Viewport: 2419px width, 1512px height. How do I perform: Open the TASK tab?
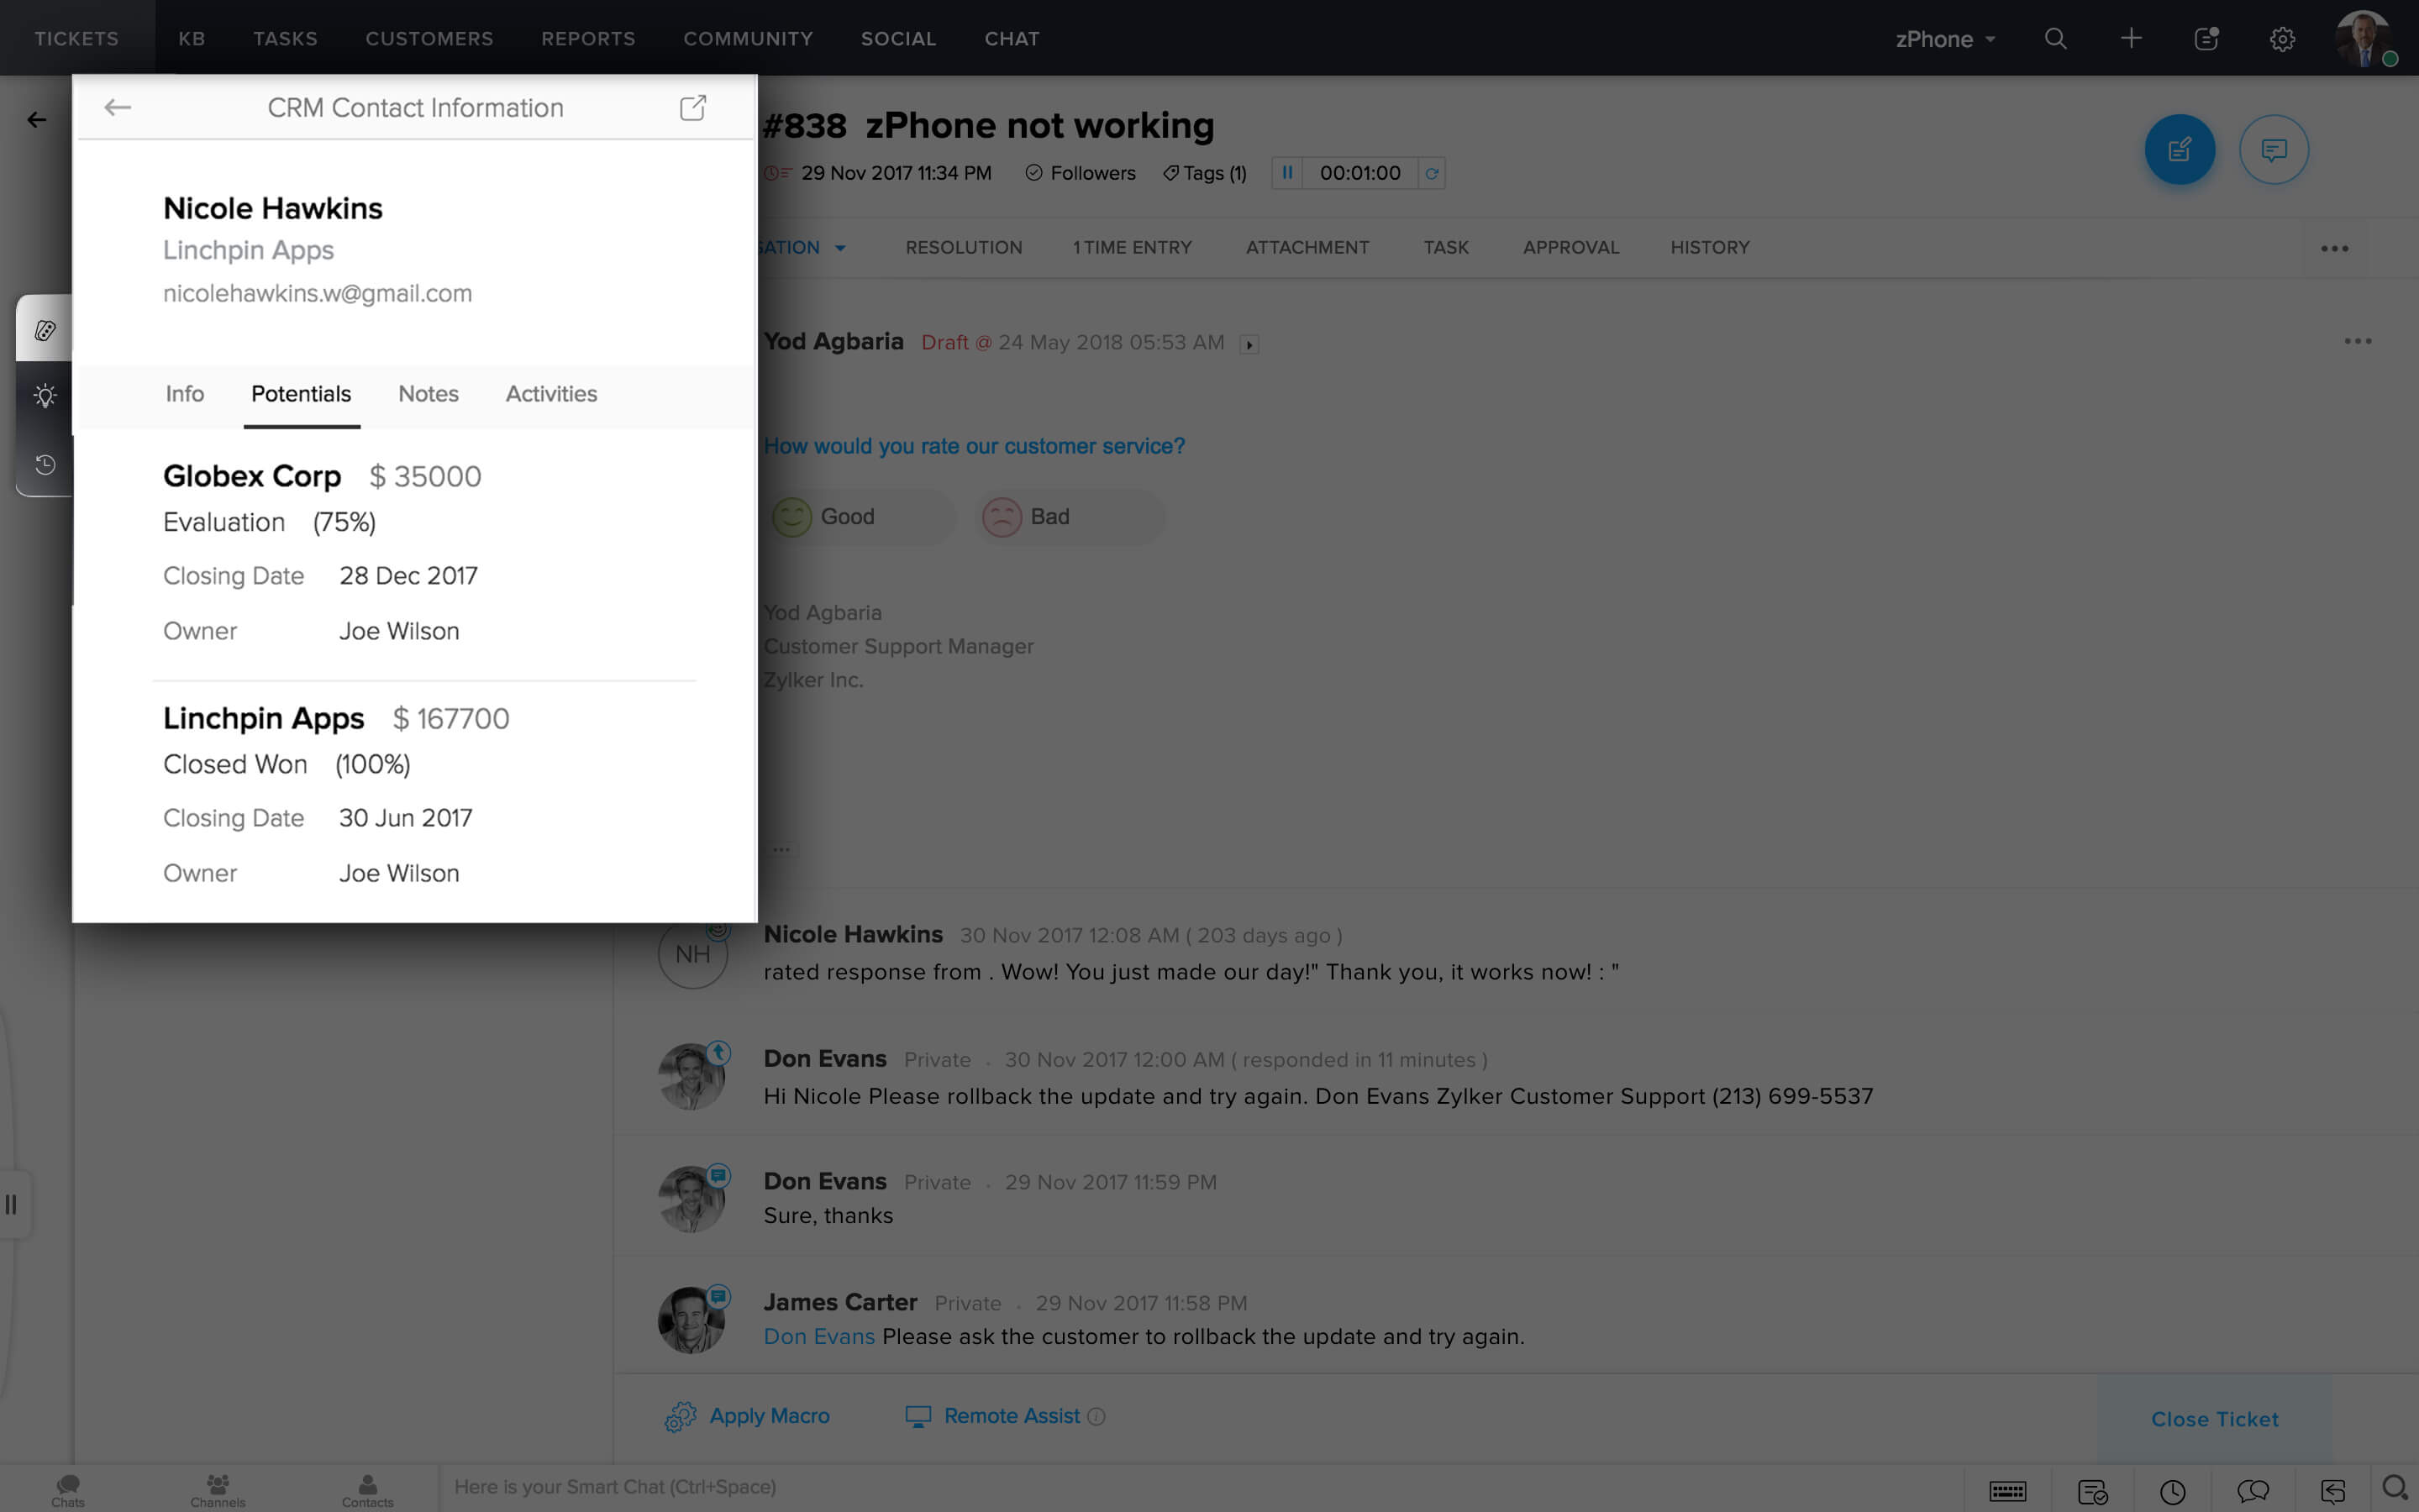pyautogui.click(x=1446, y=247)
